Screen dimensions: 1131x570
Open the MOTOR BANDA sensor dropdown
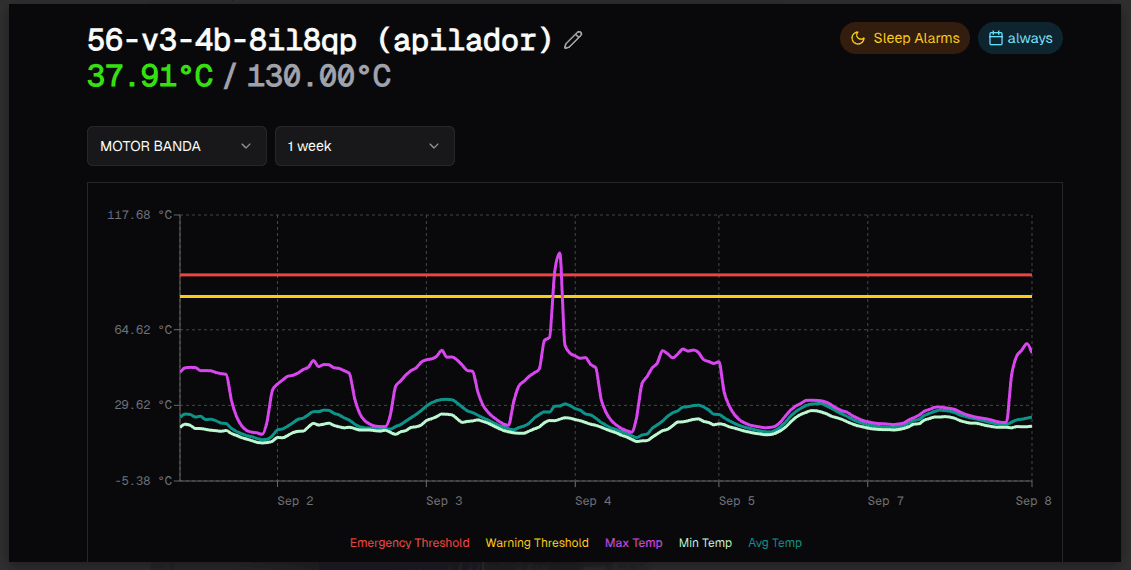[176, 146]
